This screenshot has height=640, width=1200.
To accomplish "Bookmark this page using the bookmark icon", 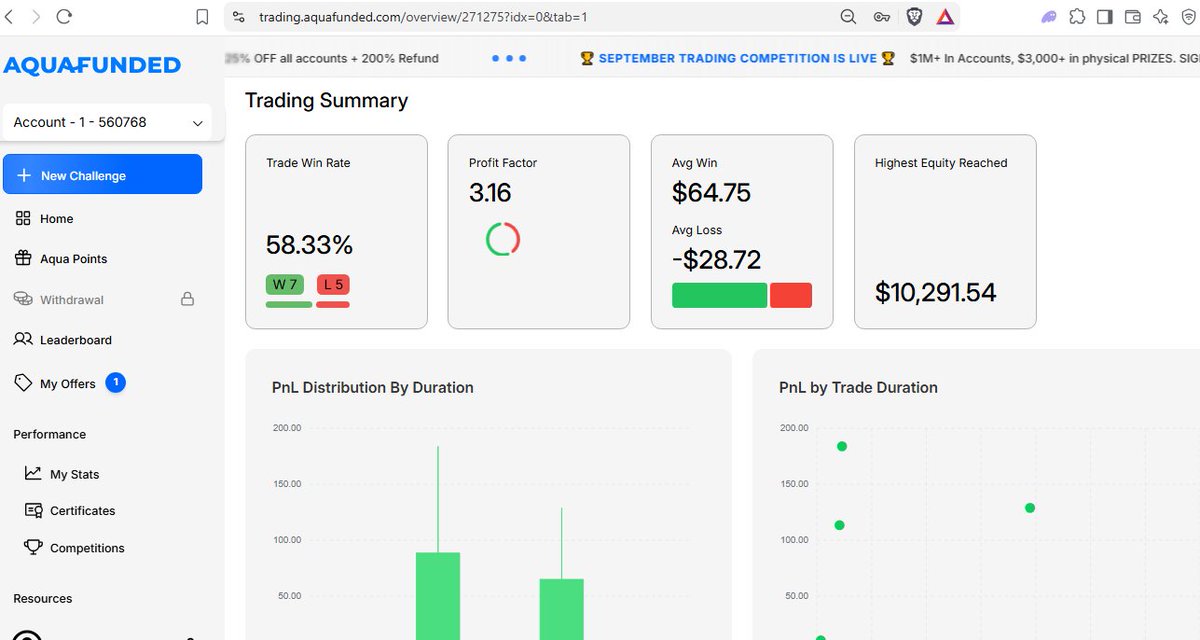I will pos(202,17).
